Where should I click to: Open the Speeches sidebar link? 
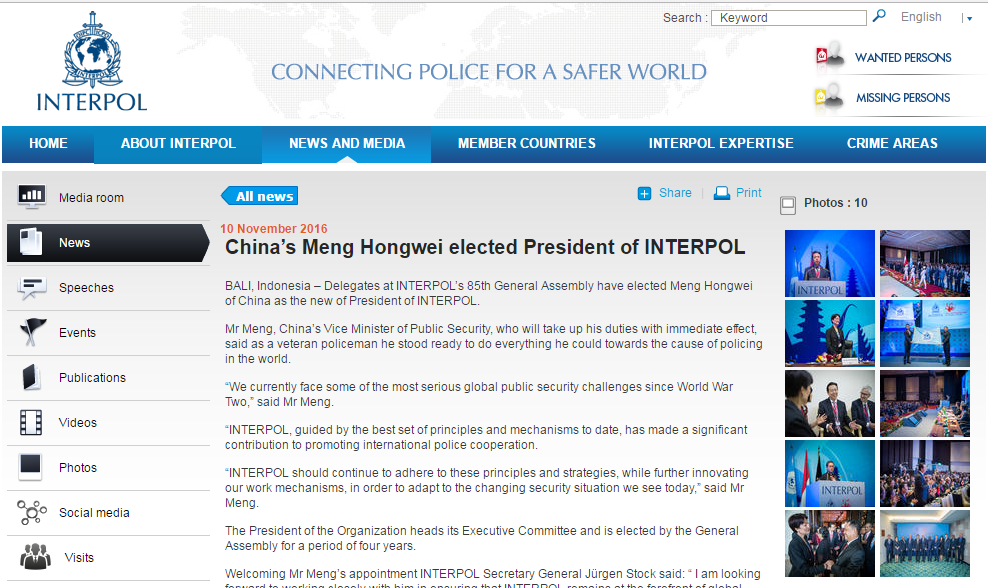click(86, 288)
